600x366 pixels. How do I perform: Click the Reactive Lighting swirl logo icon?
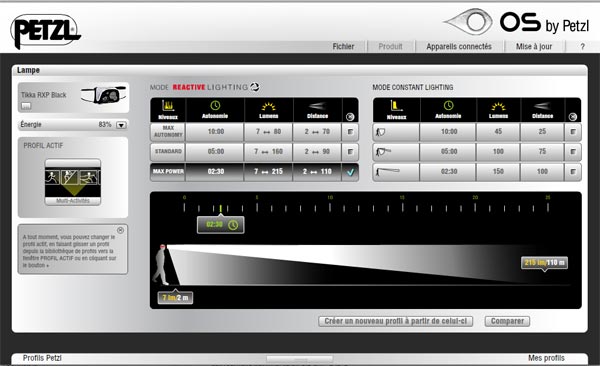point(254,87)
